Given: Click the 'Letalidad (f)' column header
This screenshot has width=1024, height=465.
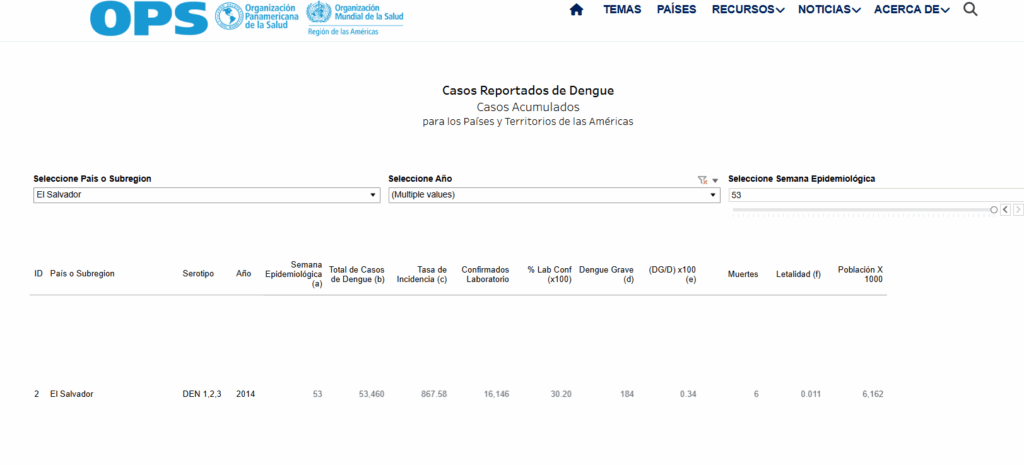Looking at the screenshot, I should (798, 274).
